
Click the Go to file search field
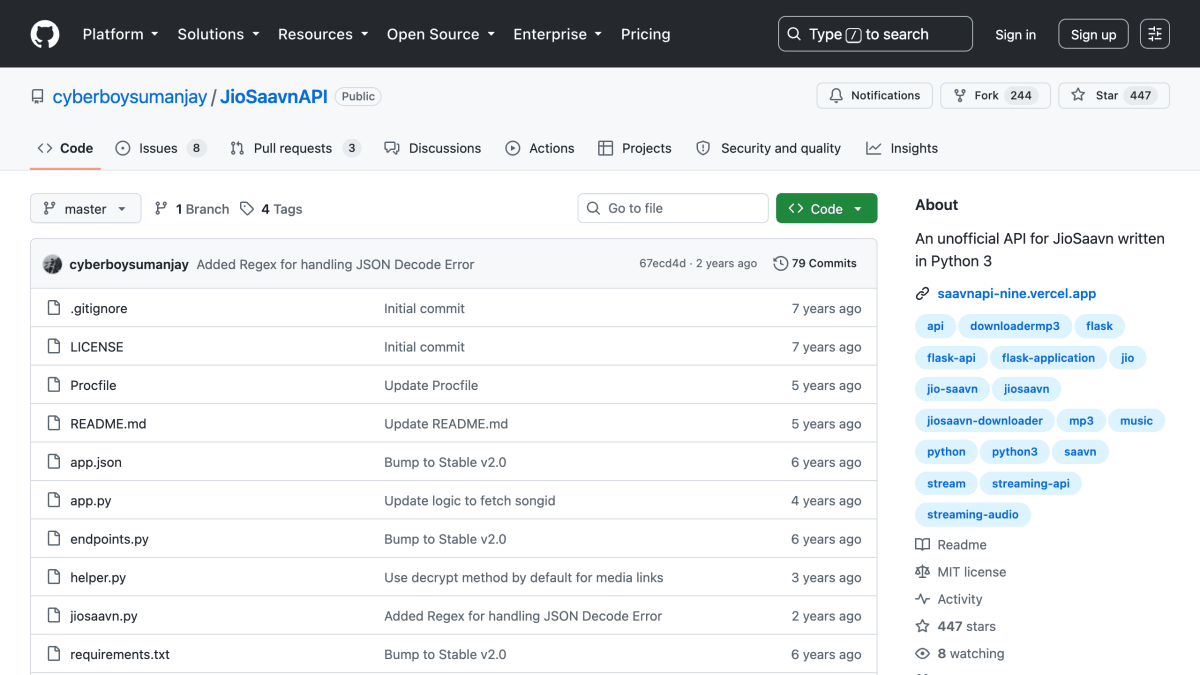point(673,208)
